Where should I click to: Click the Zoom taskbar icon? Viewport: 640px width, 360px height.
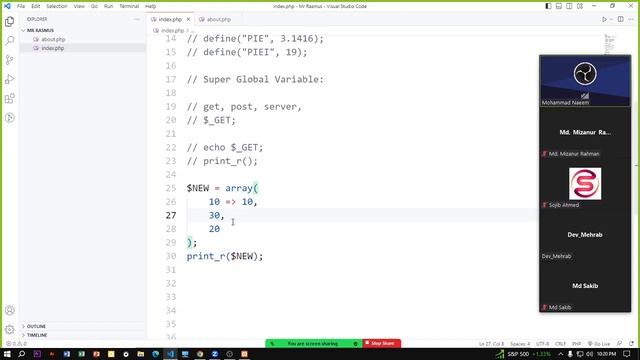click(x=215, y=354)
